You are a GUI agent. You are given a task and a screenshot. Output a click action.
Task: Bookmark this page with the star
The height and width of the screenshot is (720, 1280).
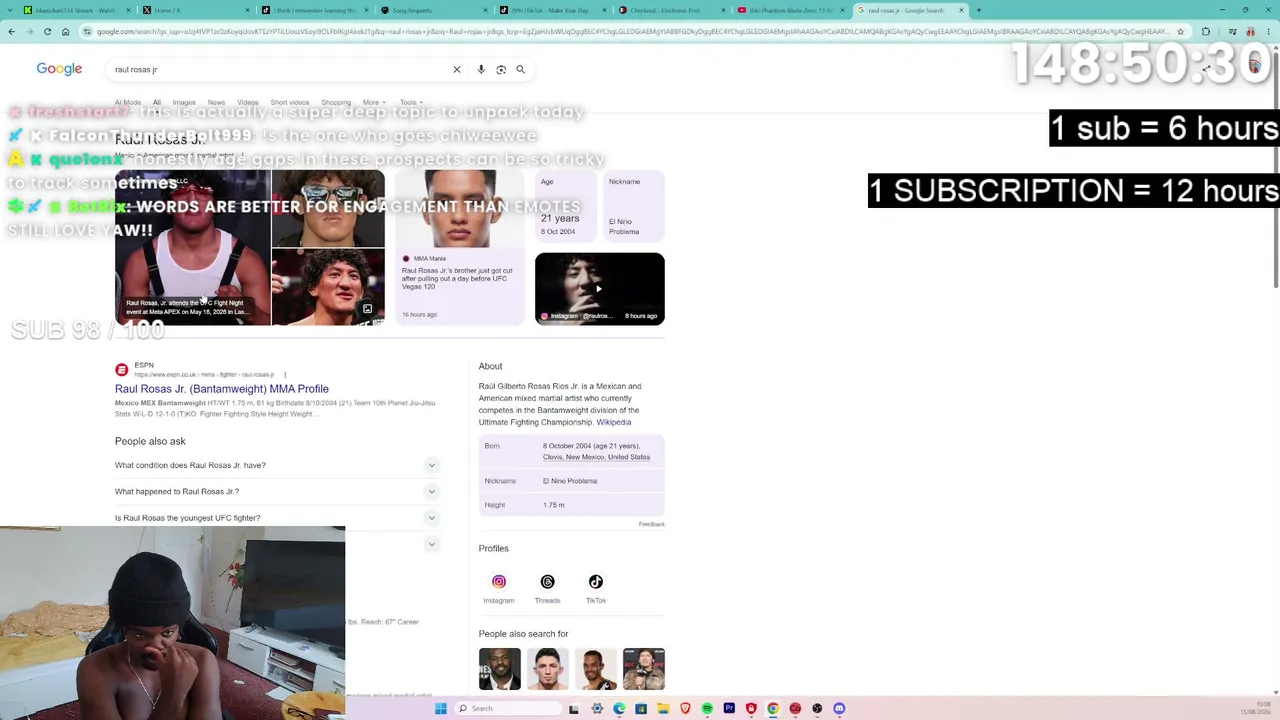(1180, 32)
